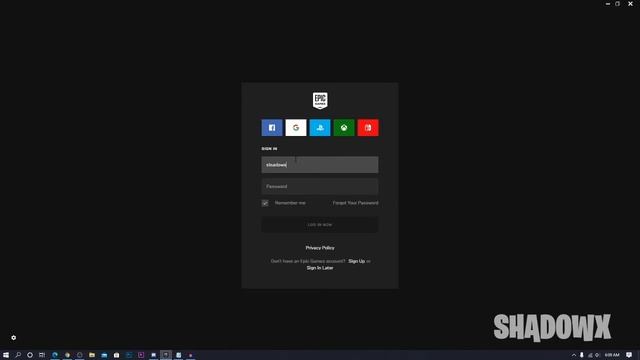Open the Windows Start menu
Viewport: 640px width, 360px height.
(x=6, y=355)
